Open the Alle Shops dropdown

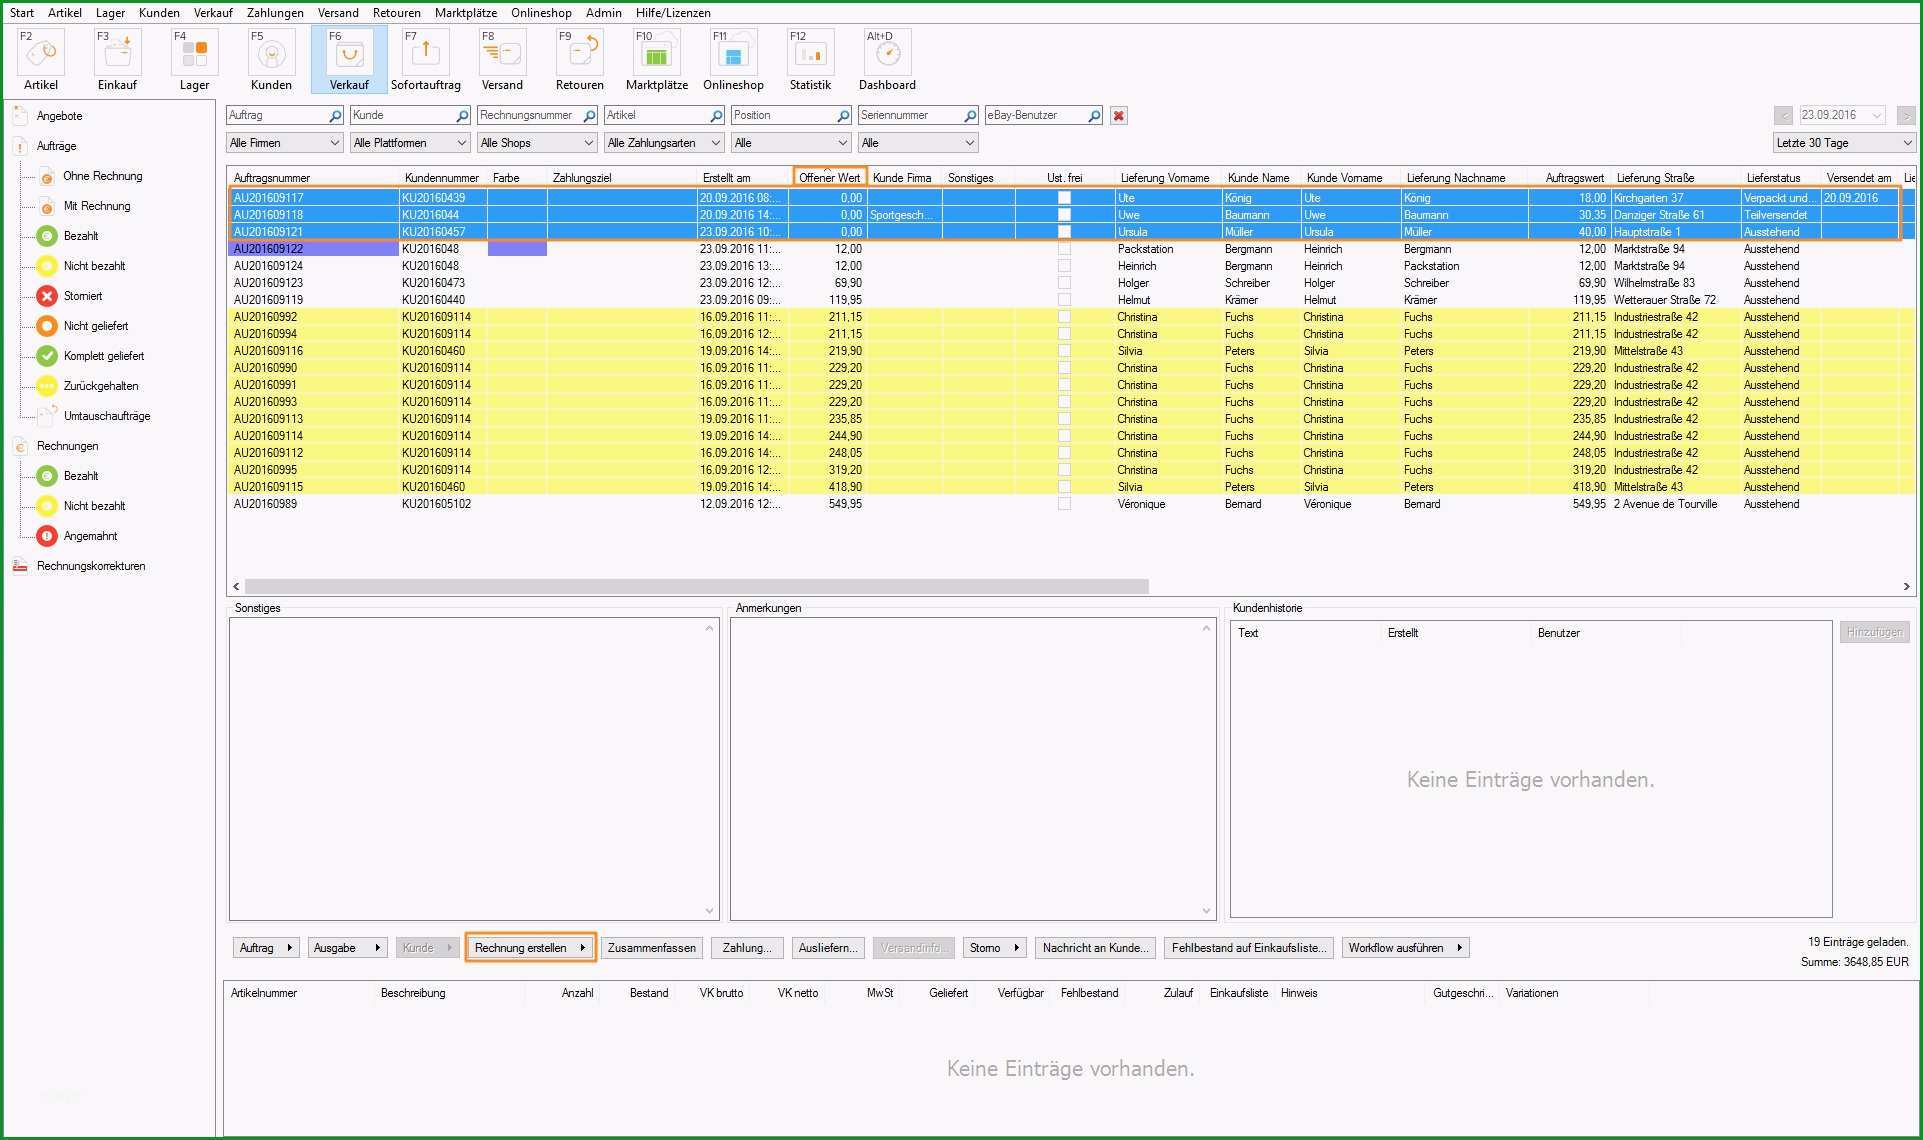(537, 143)
